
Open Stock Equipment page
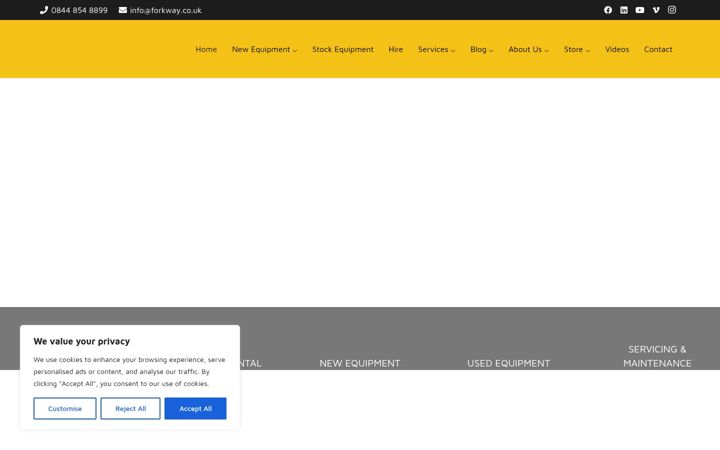coord(343,49)
